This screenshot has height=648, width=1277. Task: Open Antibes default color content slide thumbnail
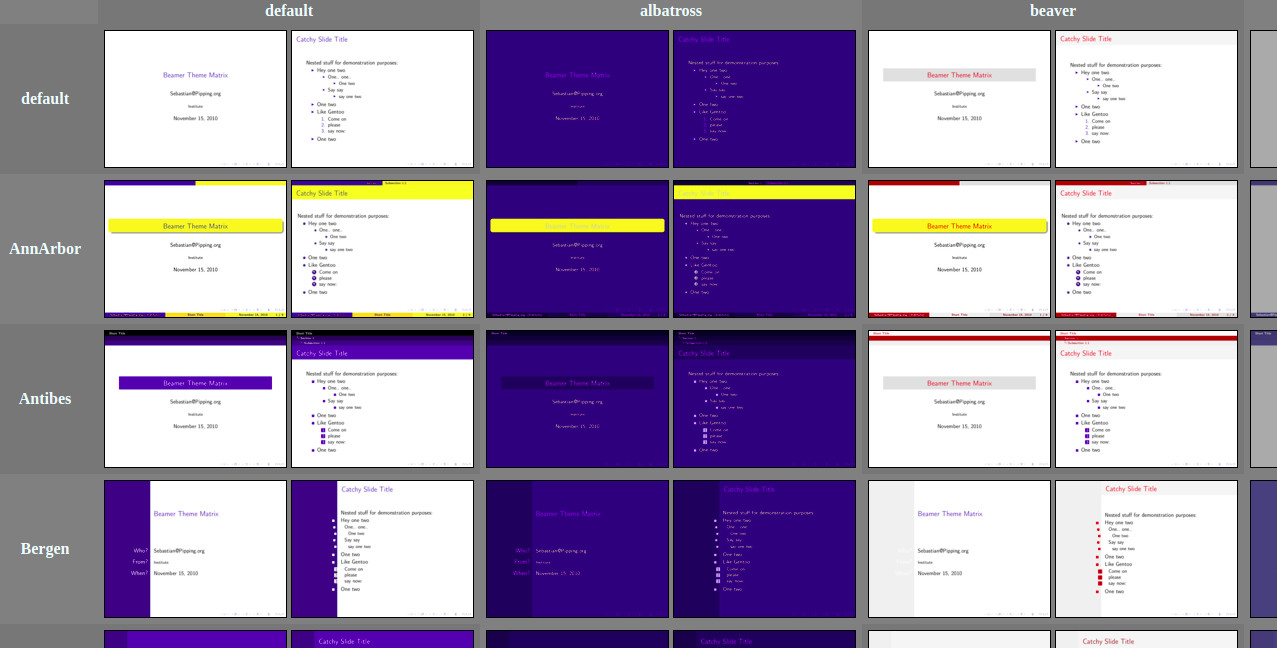(382, 399)
